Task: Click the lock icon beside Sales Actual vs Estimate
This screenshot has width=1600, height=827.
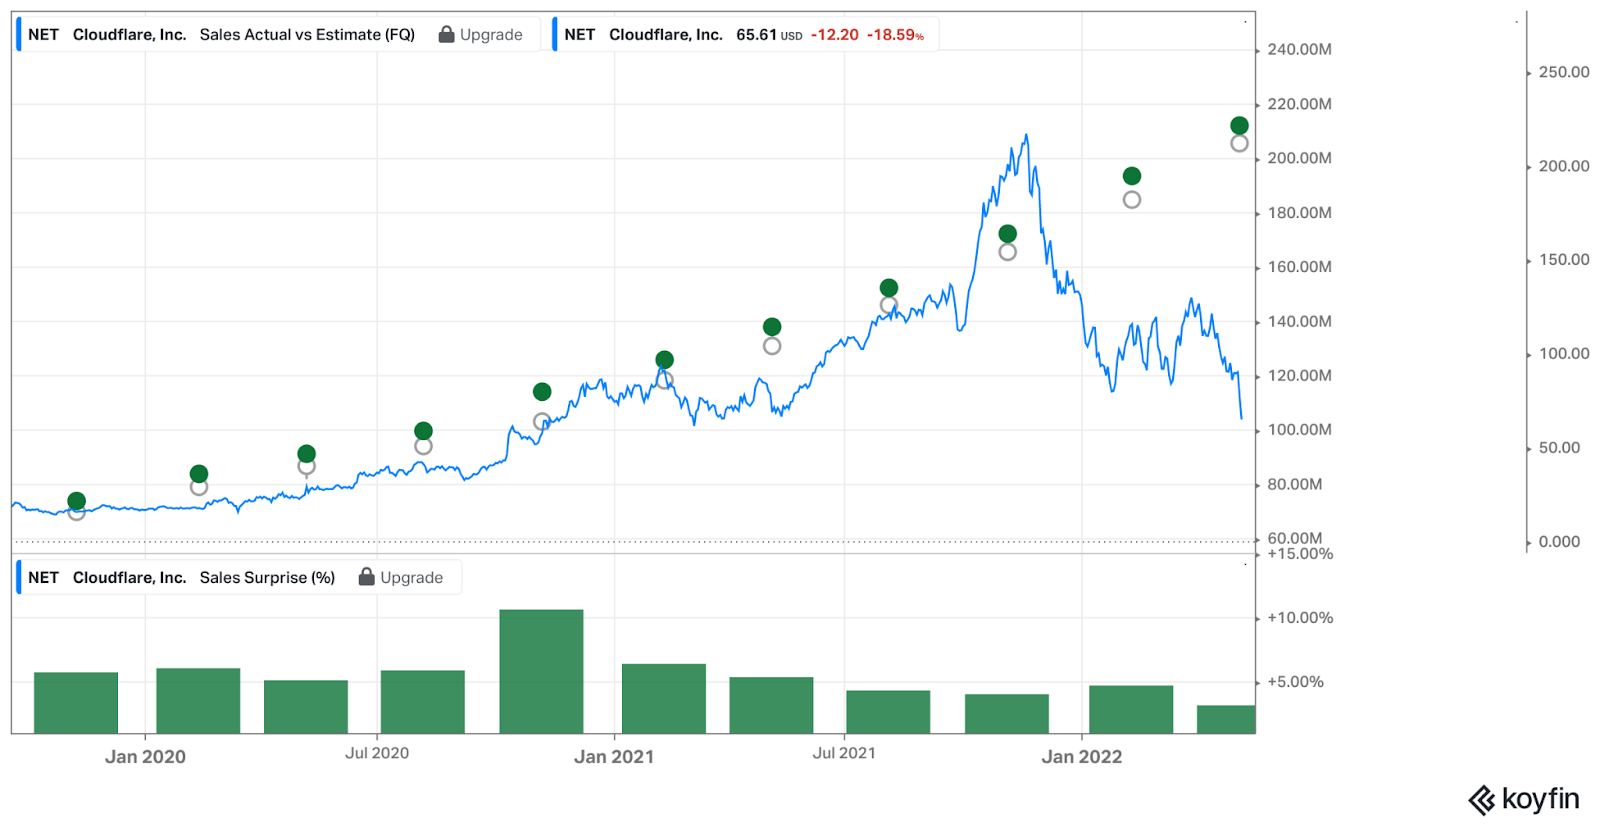Action: coord(447,34)
